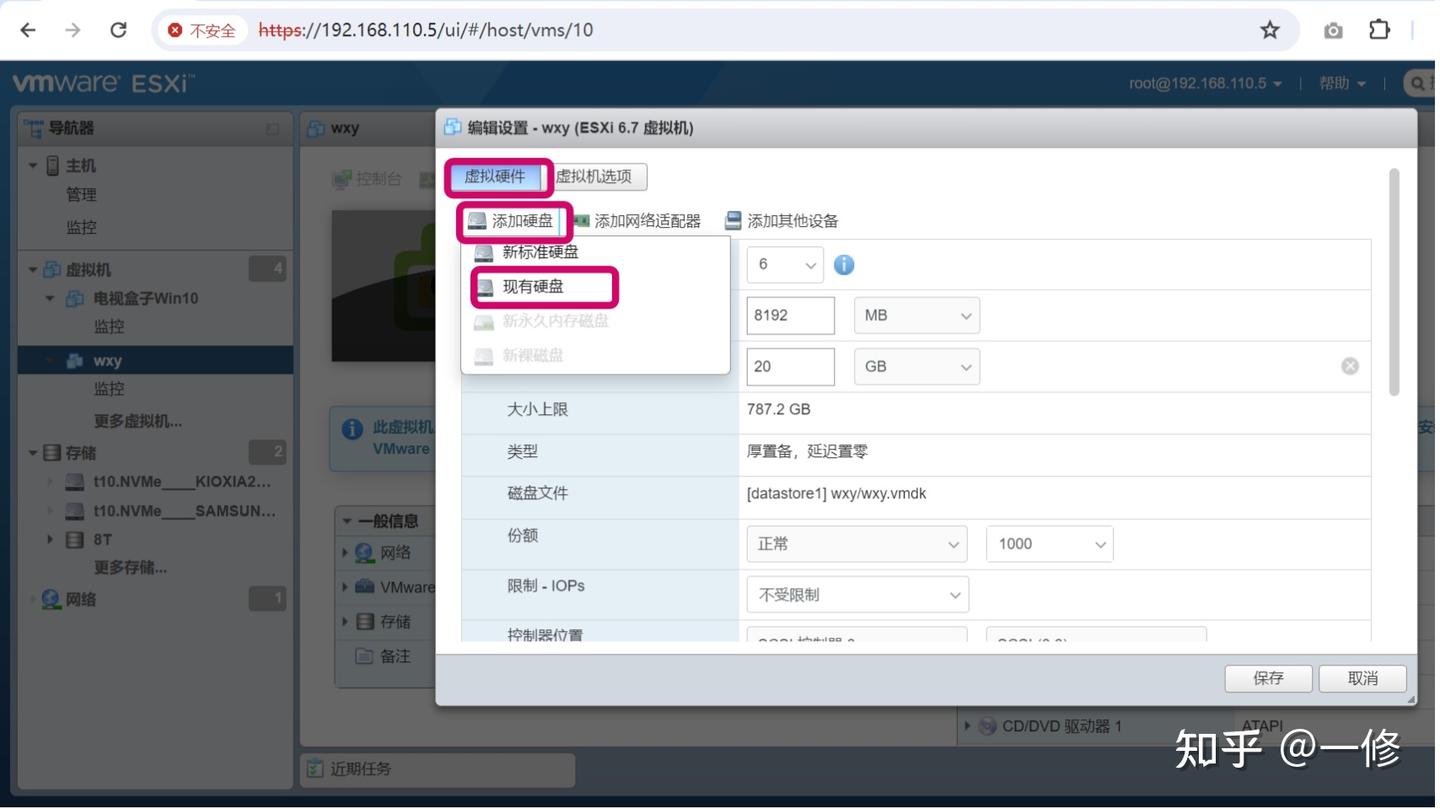The image size is (1440, 809).
Task: Click the cut-off search icon near 帮助
Action: click(x=1418, y=83)
